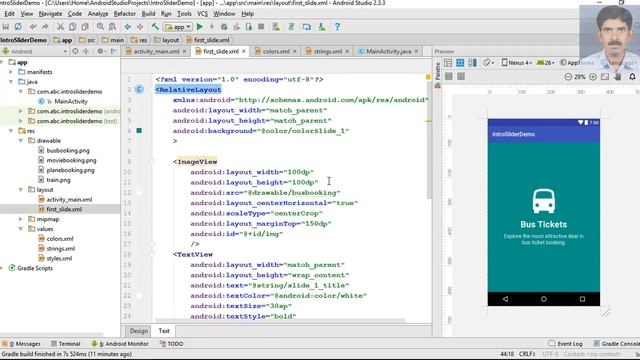Open the Build menu

(148, 14)
